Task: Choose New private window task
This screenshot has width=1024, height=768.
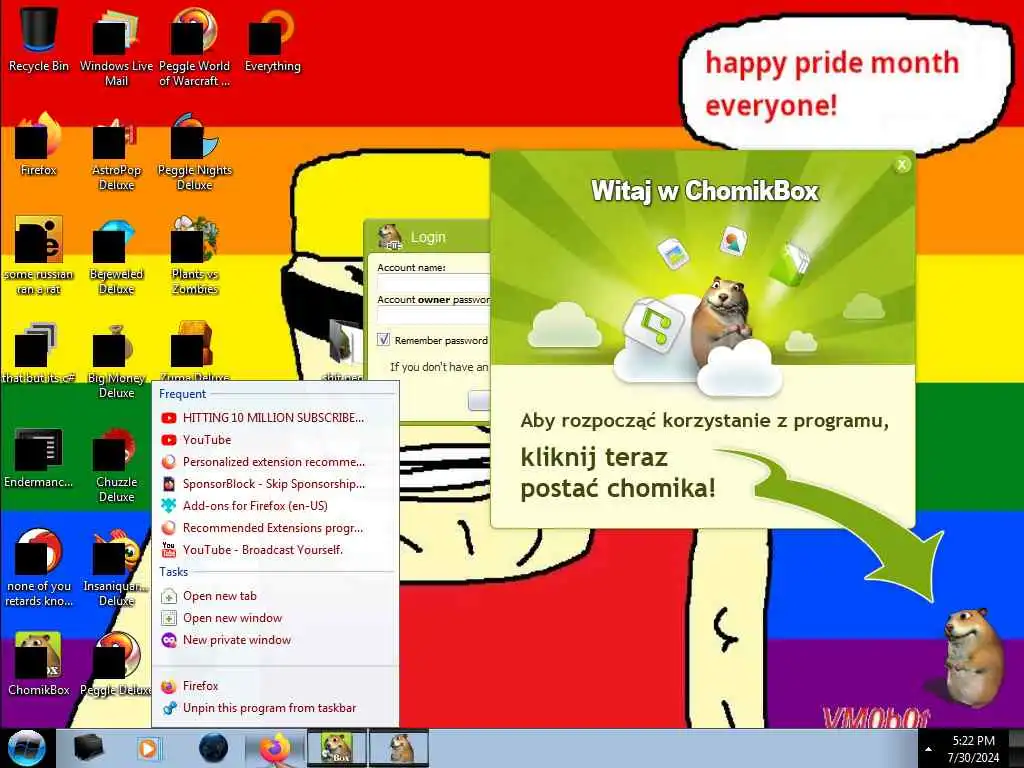Action: [275, 641]
